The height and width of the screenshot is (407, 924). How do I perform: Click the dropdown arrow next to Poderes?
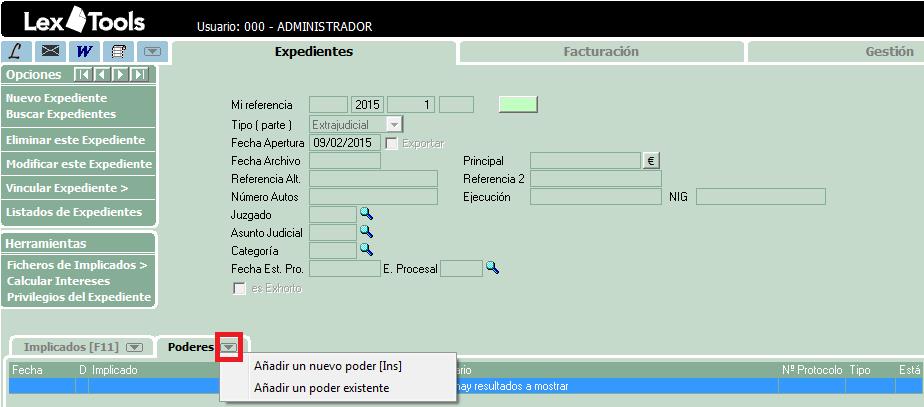coord(230,347)
